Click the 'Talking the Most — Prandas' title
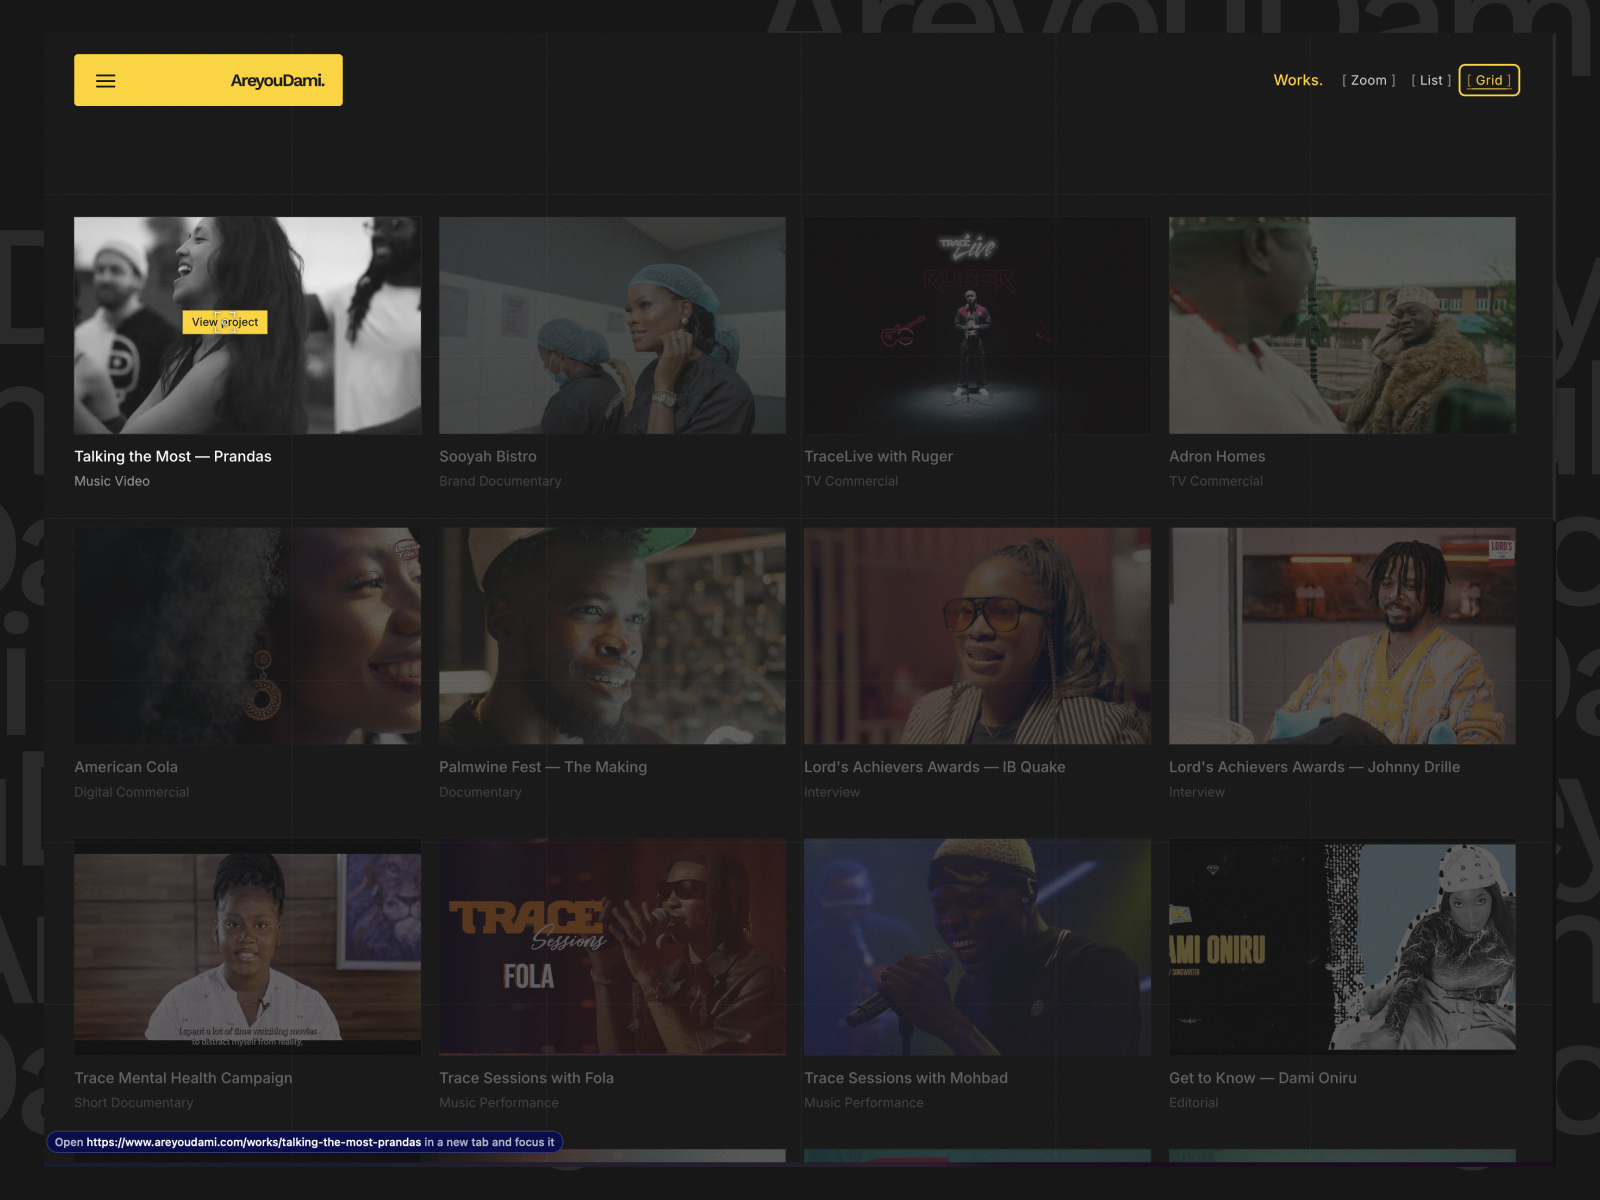This screenshot has width=1600, height=1200. [173, 456]
